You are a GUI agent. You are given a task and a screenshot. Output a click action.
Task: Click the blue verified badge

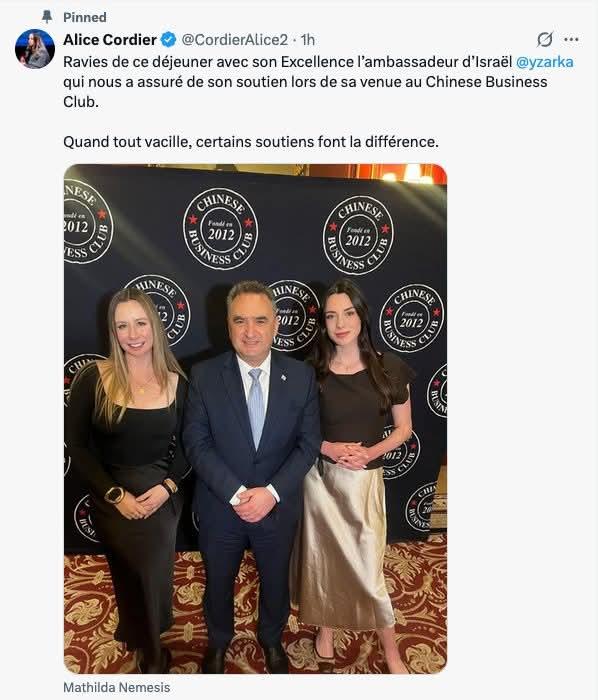click(x=168, y=40)
